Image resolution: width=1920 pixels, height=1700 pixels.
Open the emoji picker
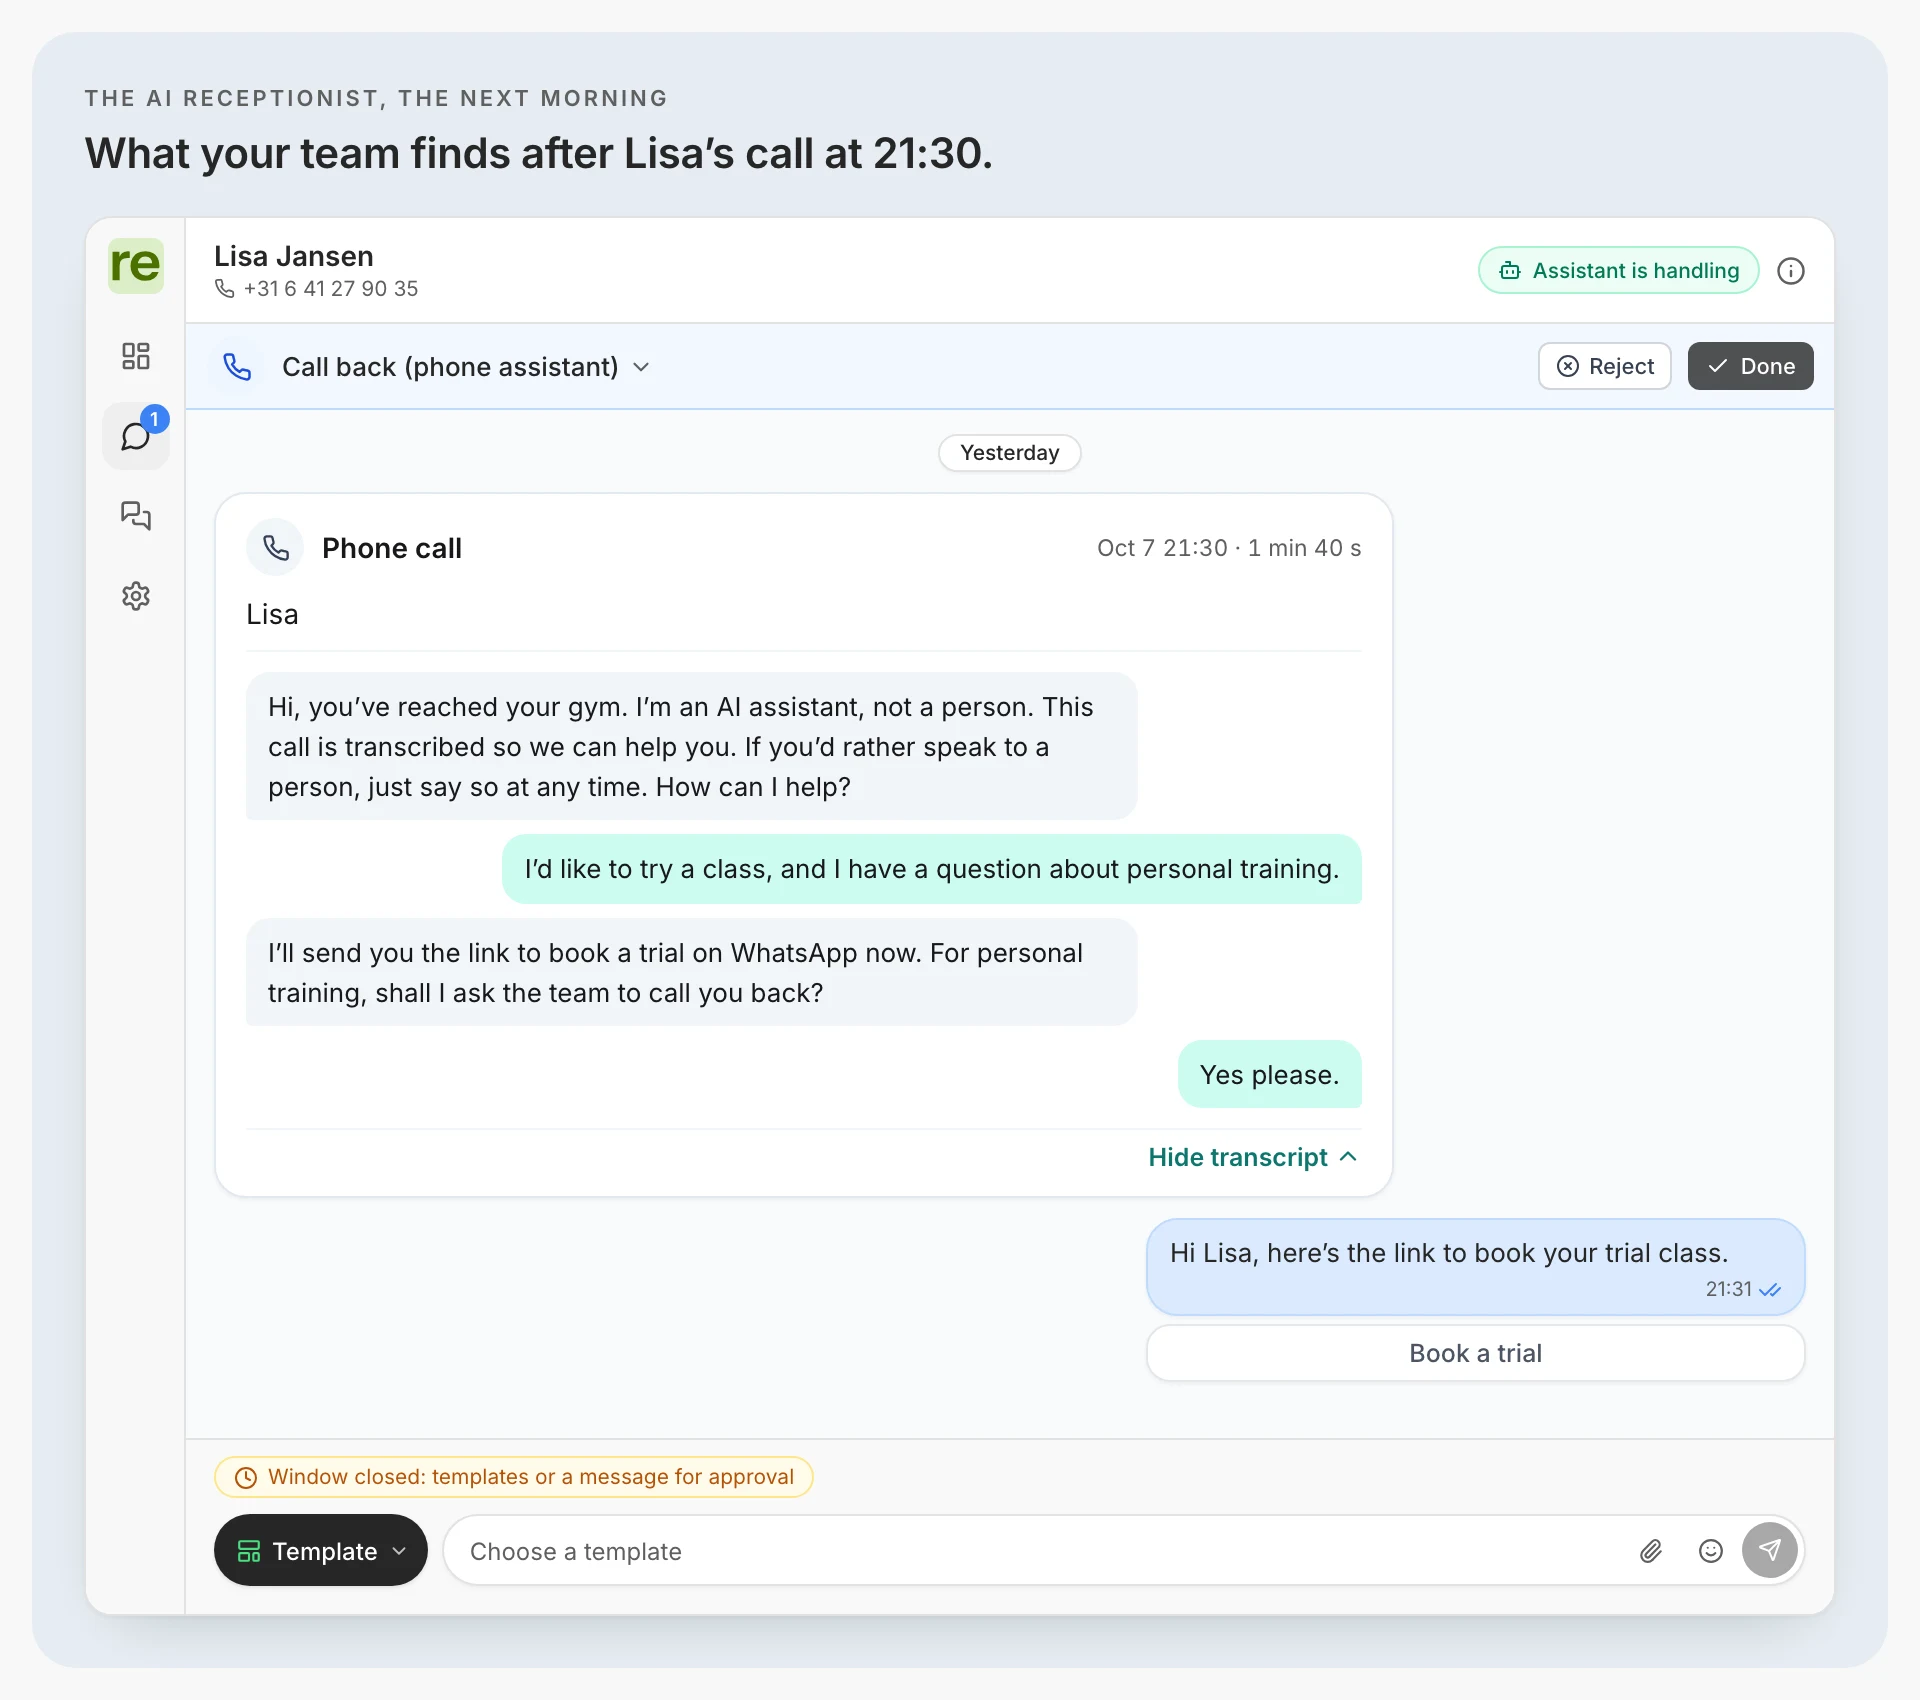point(1711,1551)
